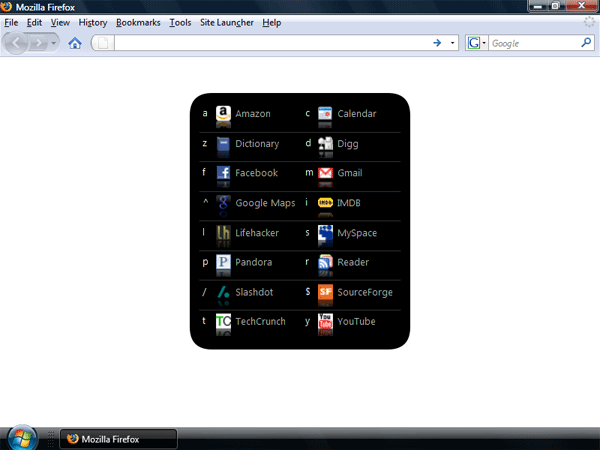Open the Gmail envelope icon
This screenshot has height=450, width=600.
click(x=325, y=173)
